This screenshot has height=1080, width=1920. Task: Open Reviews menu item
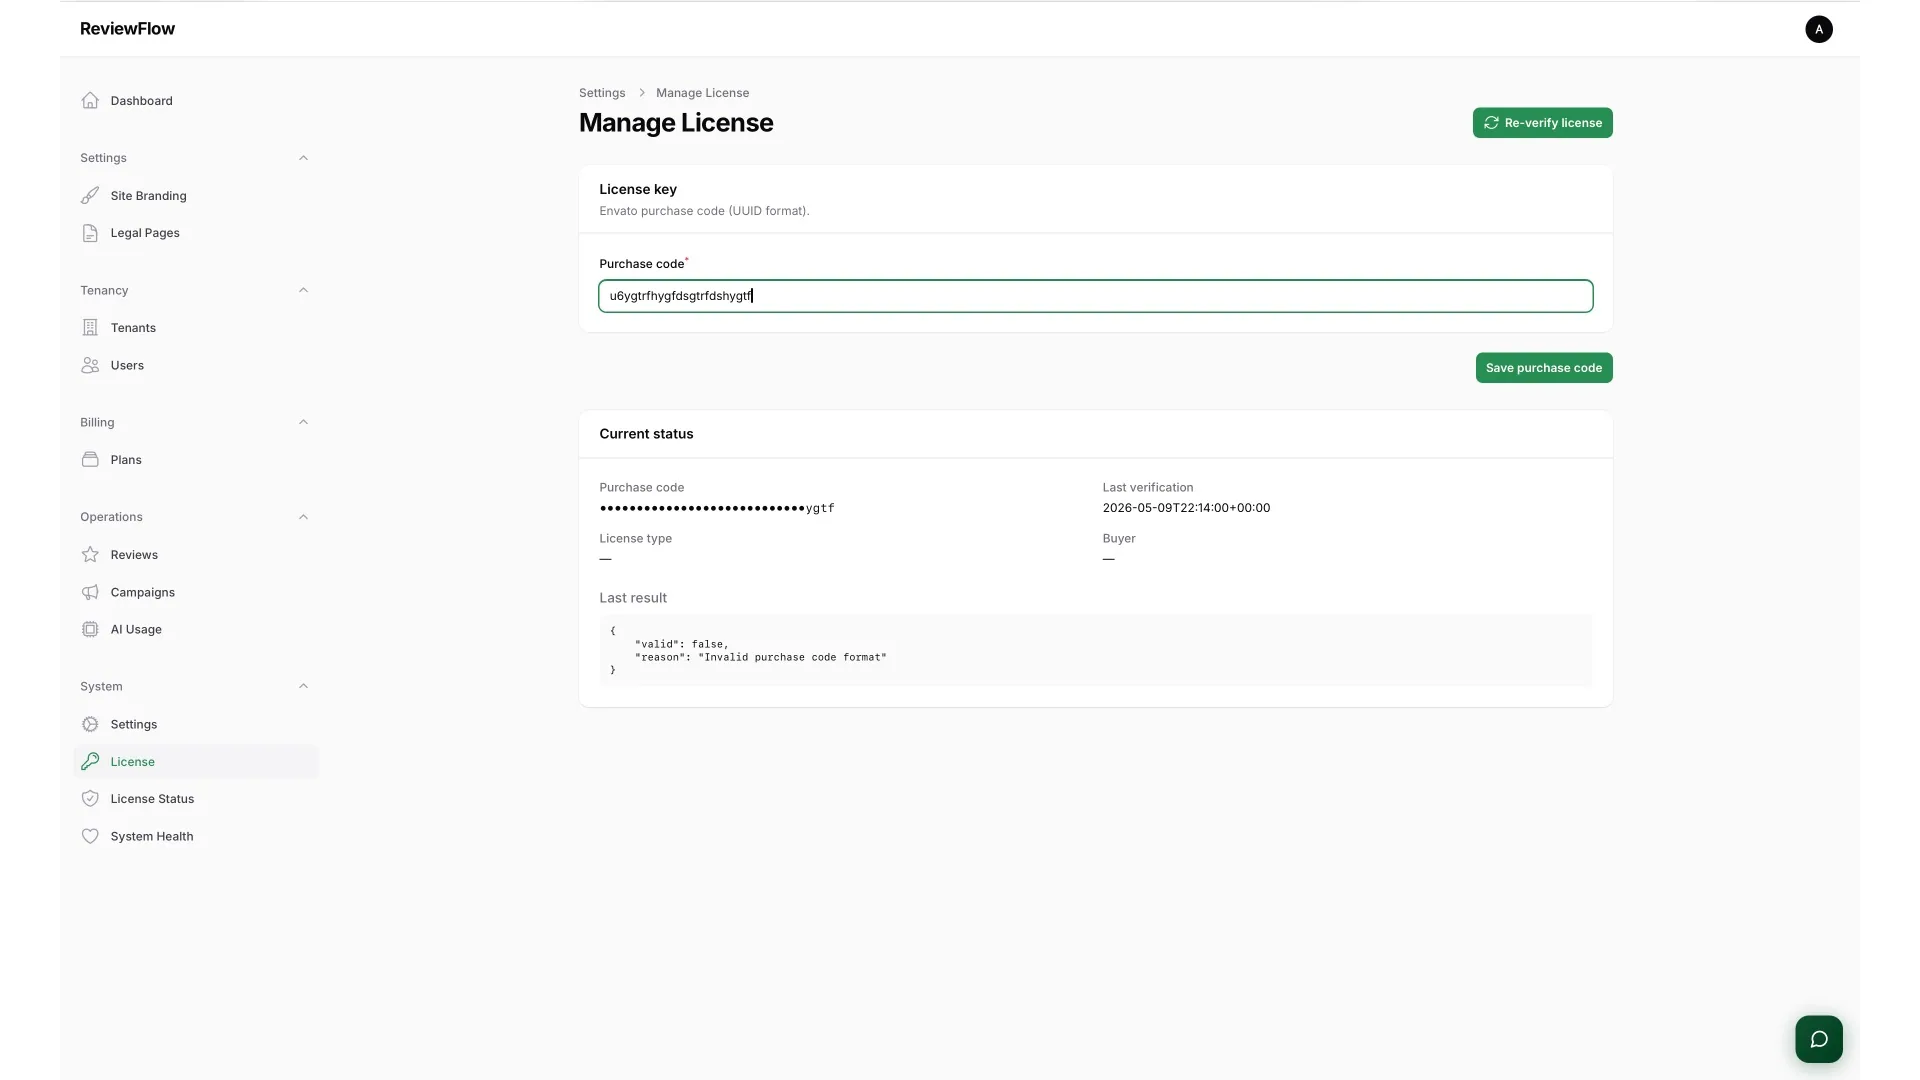[196, 555]
